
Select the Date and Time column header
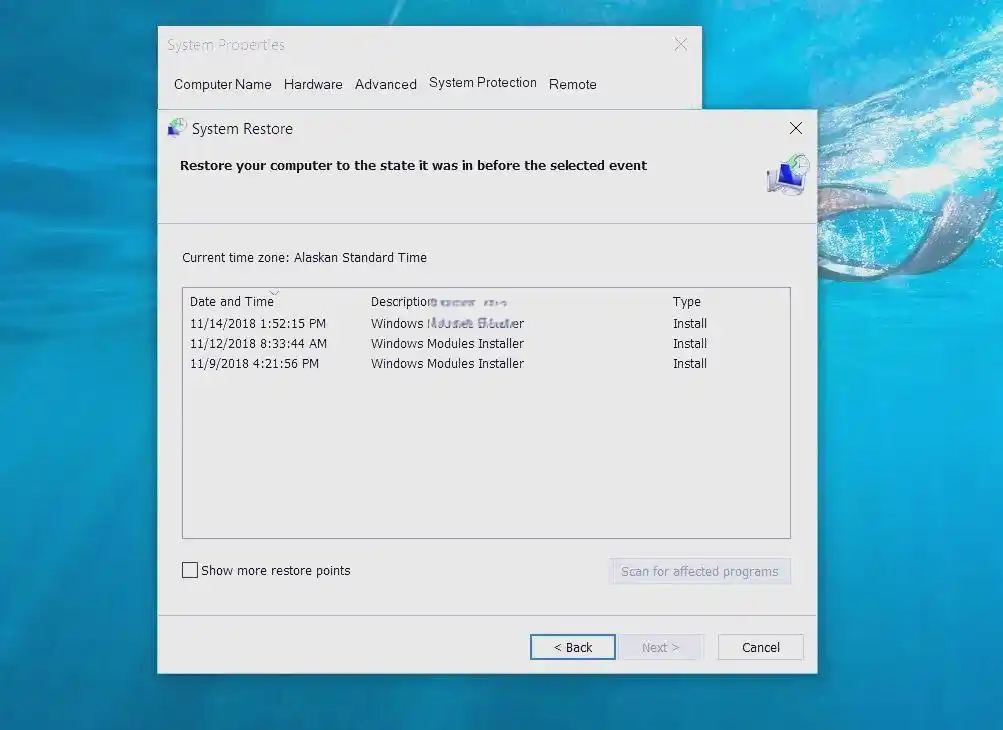tap(232, 301)
